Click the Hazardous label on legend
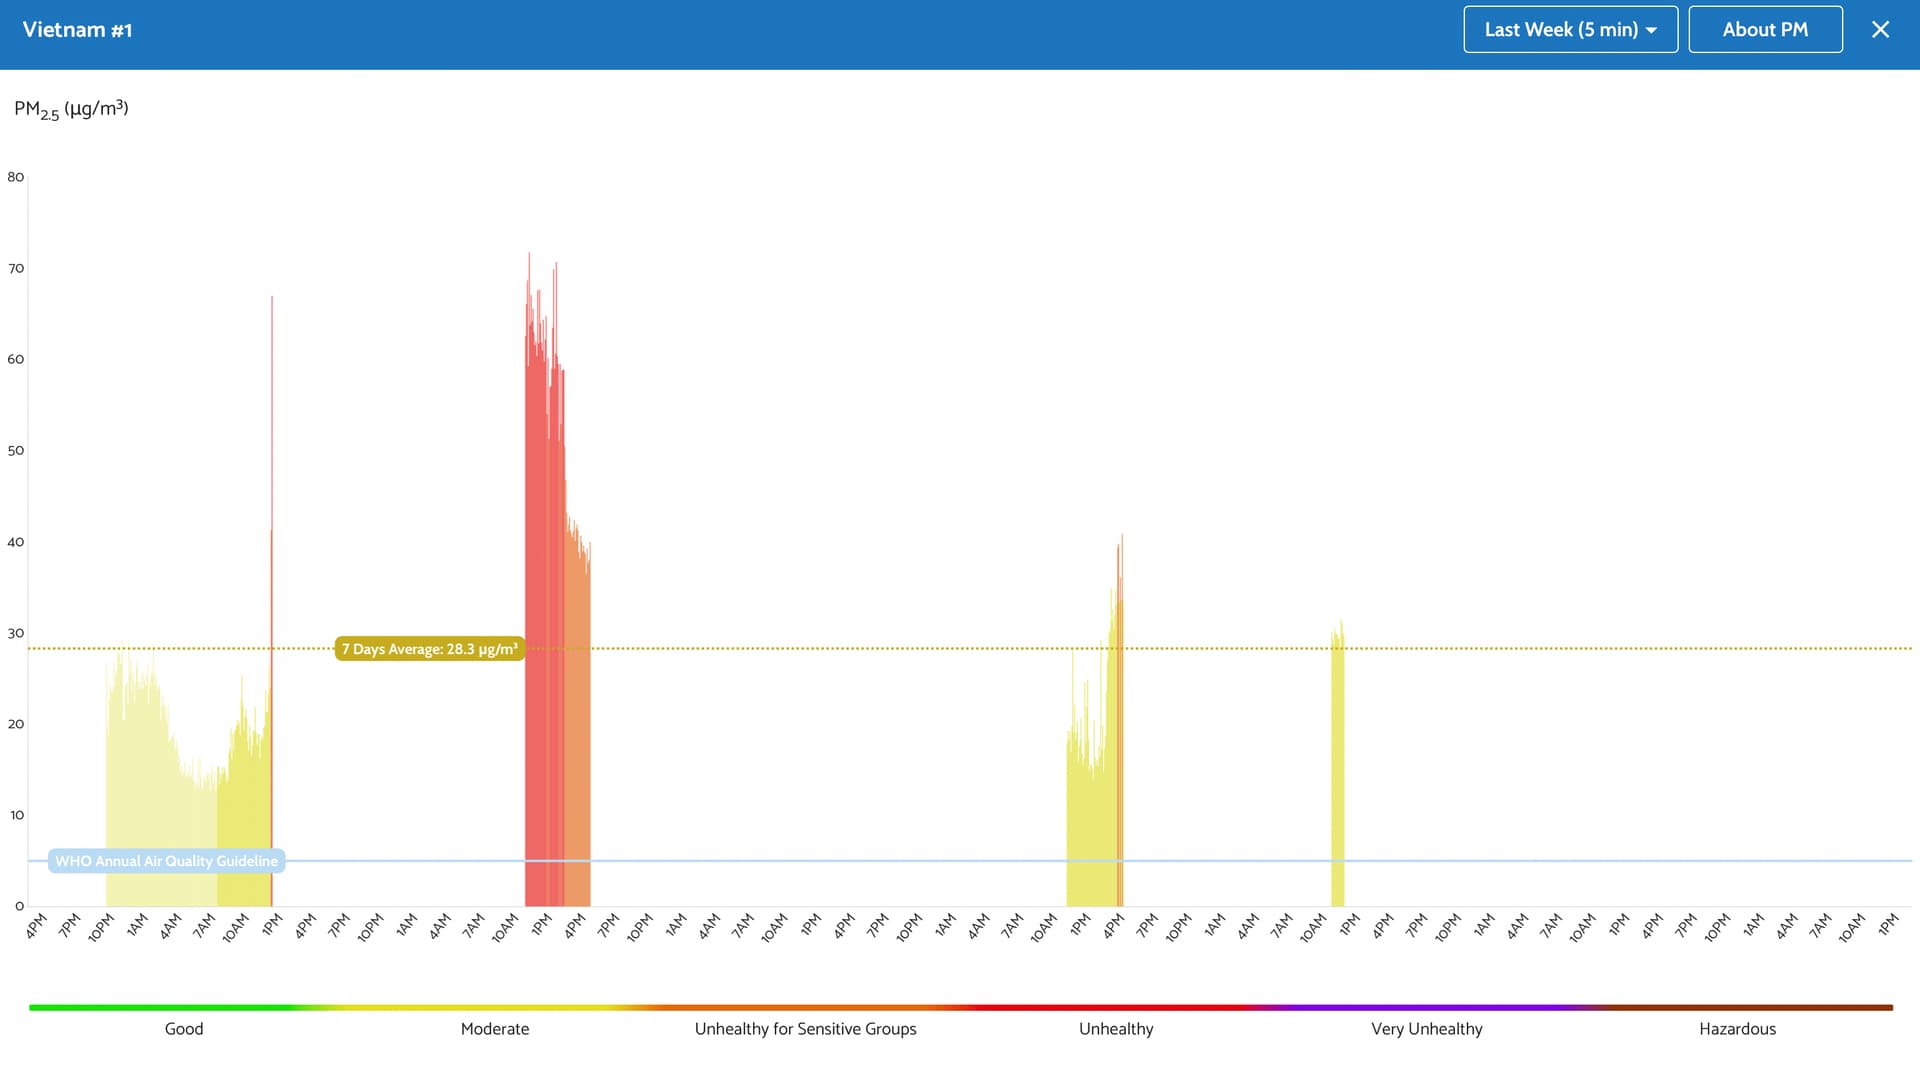The image size is (1920, 1090). 1737,1029
